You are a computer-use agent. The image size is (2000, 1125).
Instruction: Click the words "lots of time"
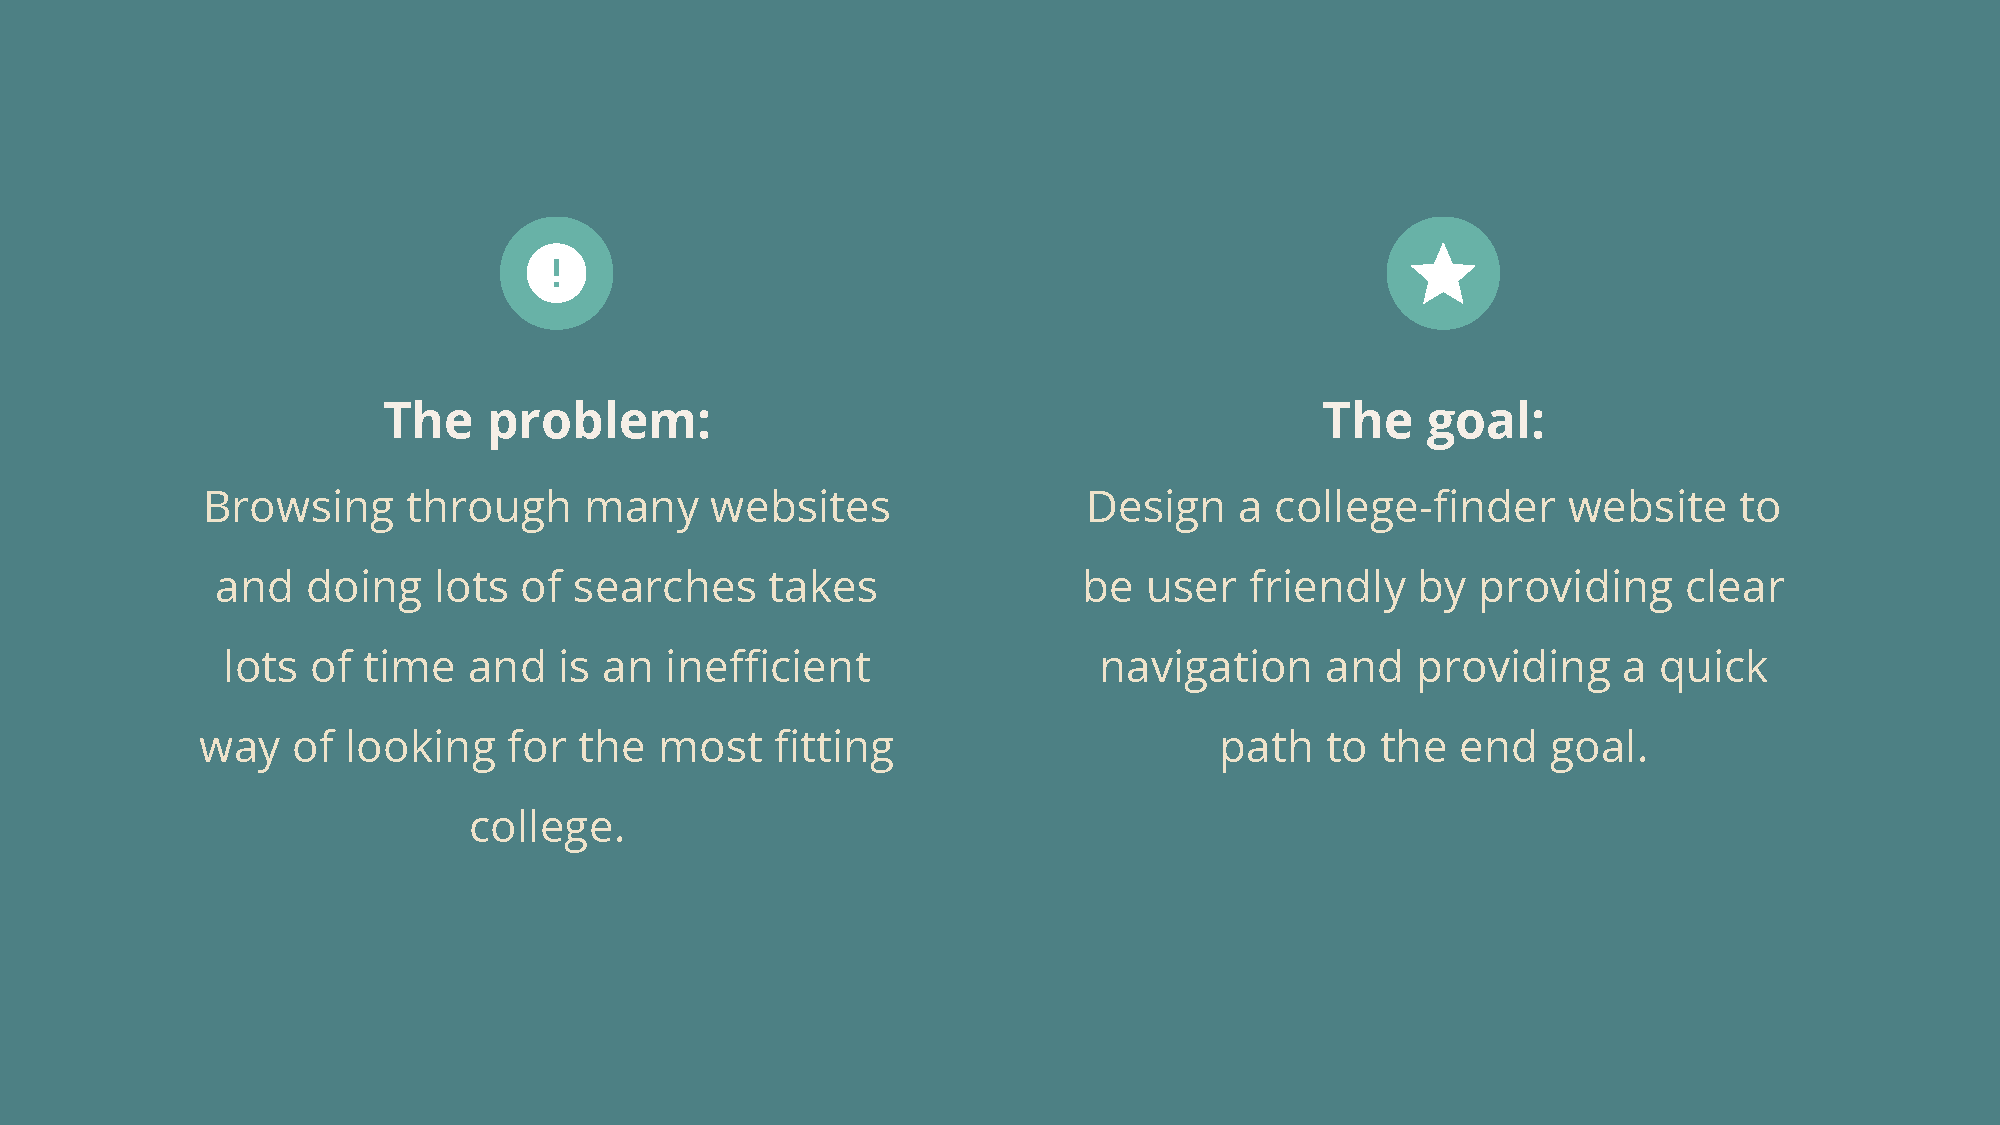coord(339,667)
